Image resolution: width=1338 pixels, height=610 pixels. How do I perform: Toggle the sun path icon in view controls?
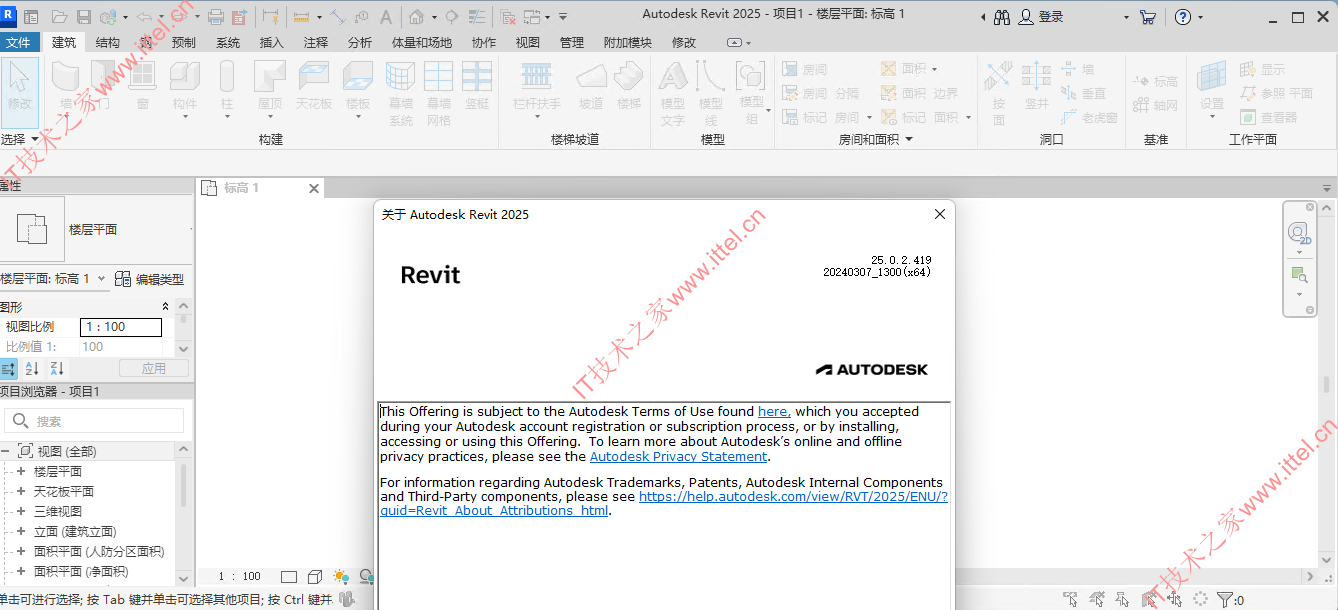tap(340, 577)
